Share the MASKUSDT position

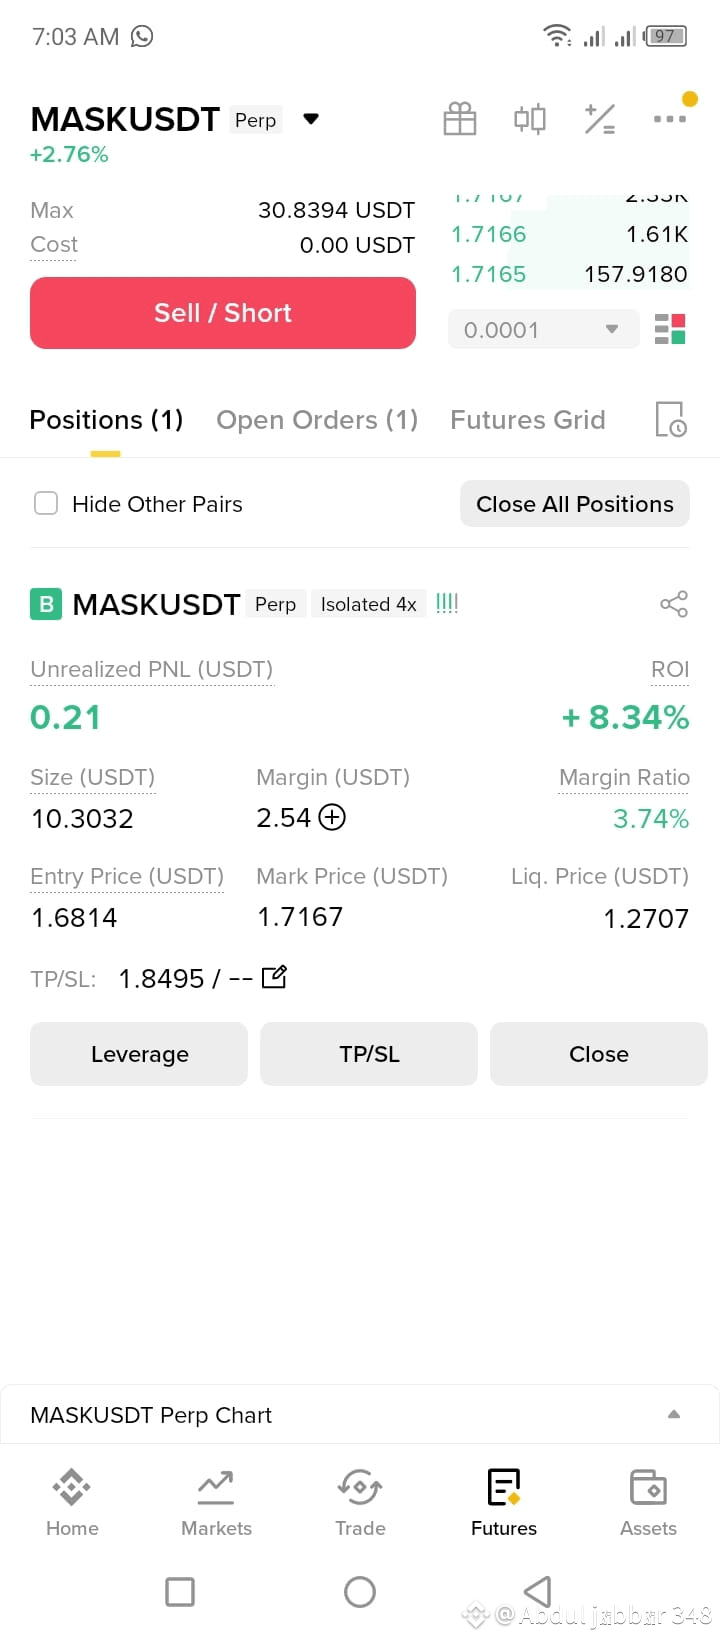tap(674, 604)
